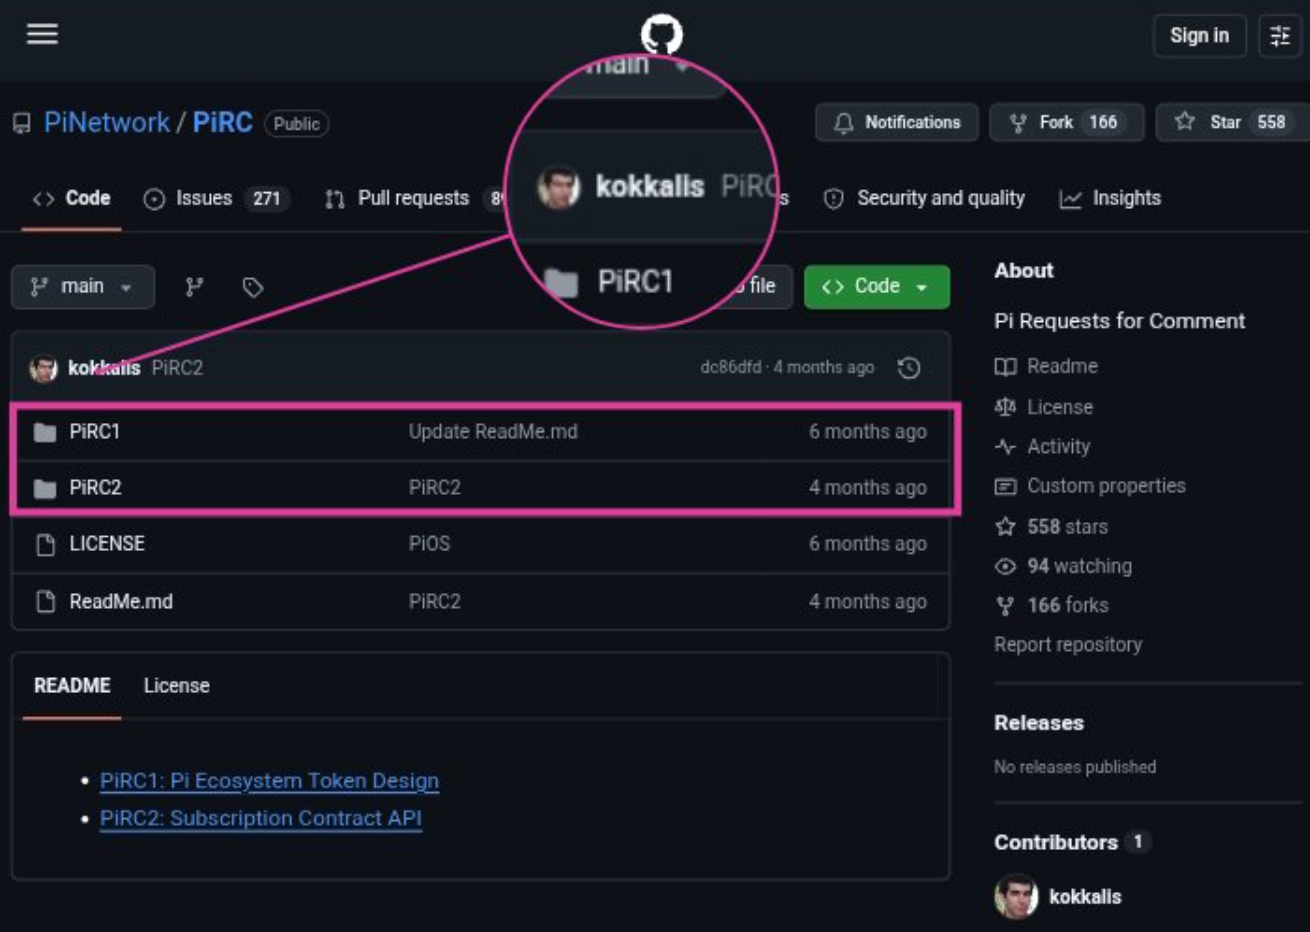Click the License scales icon in About

point(1005,407)
